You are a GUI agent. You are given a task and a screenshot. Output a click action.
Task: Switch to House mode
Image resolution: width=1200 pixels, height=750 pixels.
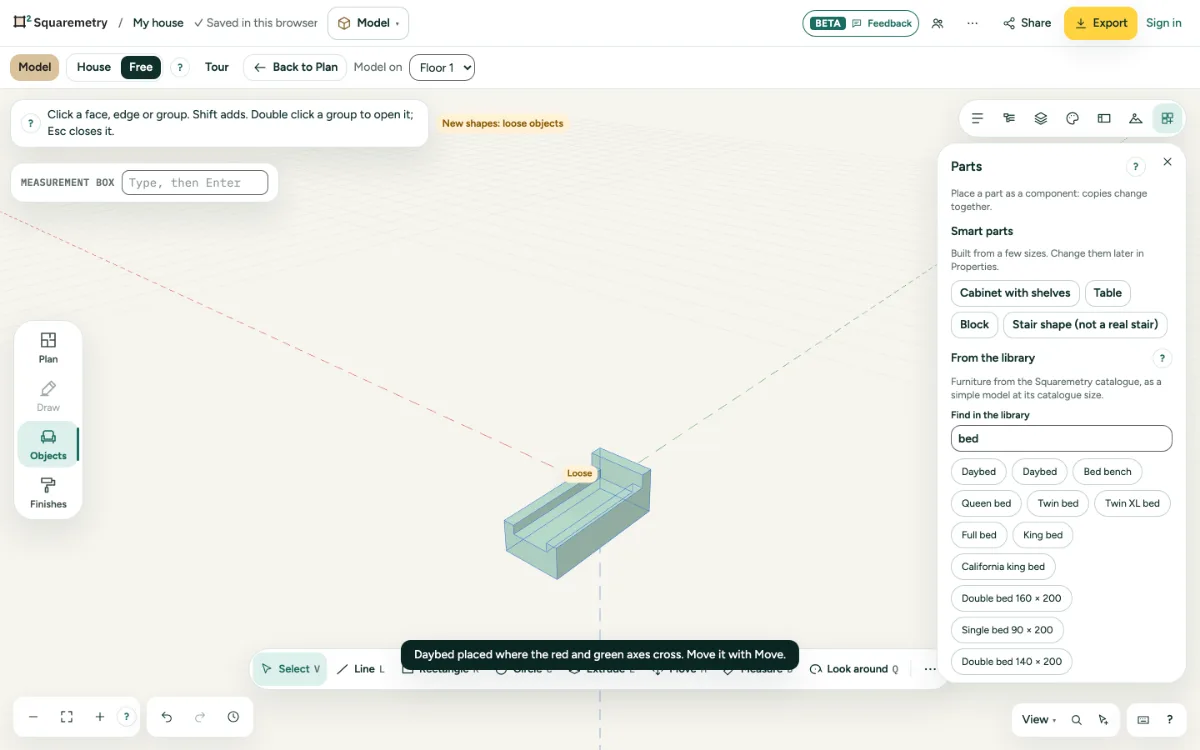coord(94,67)
